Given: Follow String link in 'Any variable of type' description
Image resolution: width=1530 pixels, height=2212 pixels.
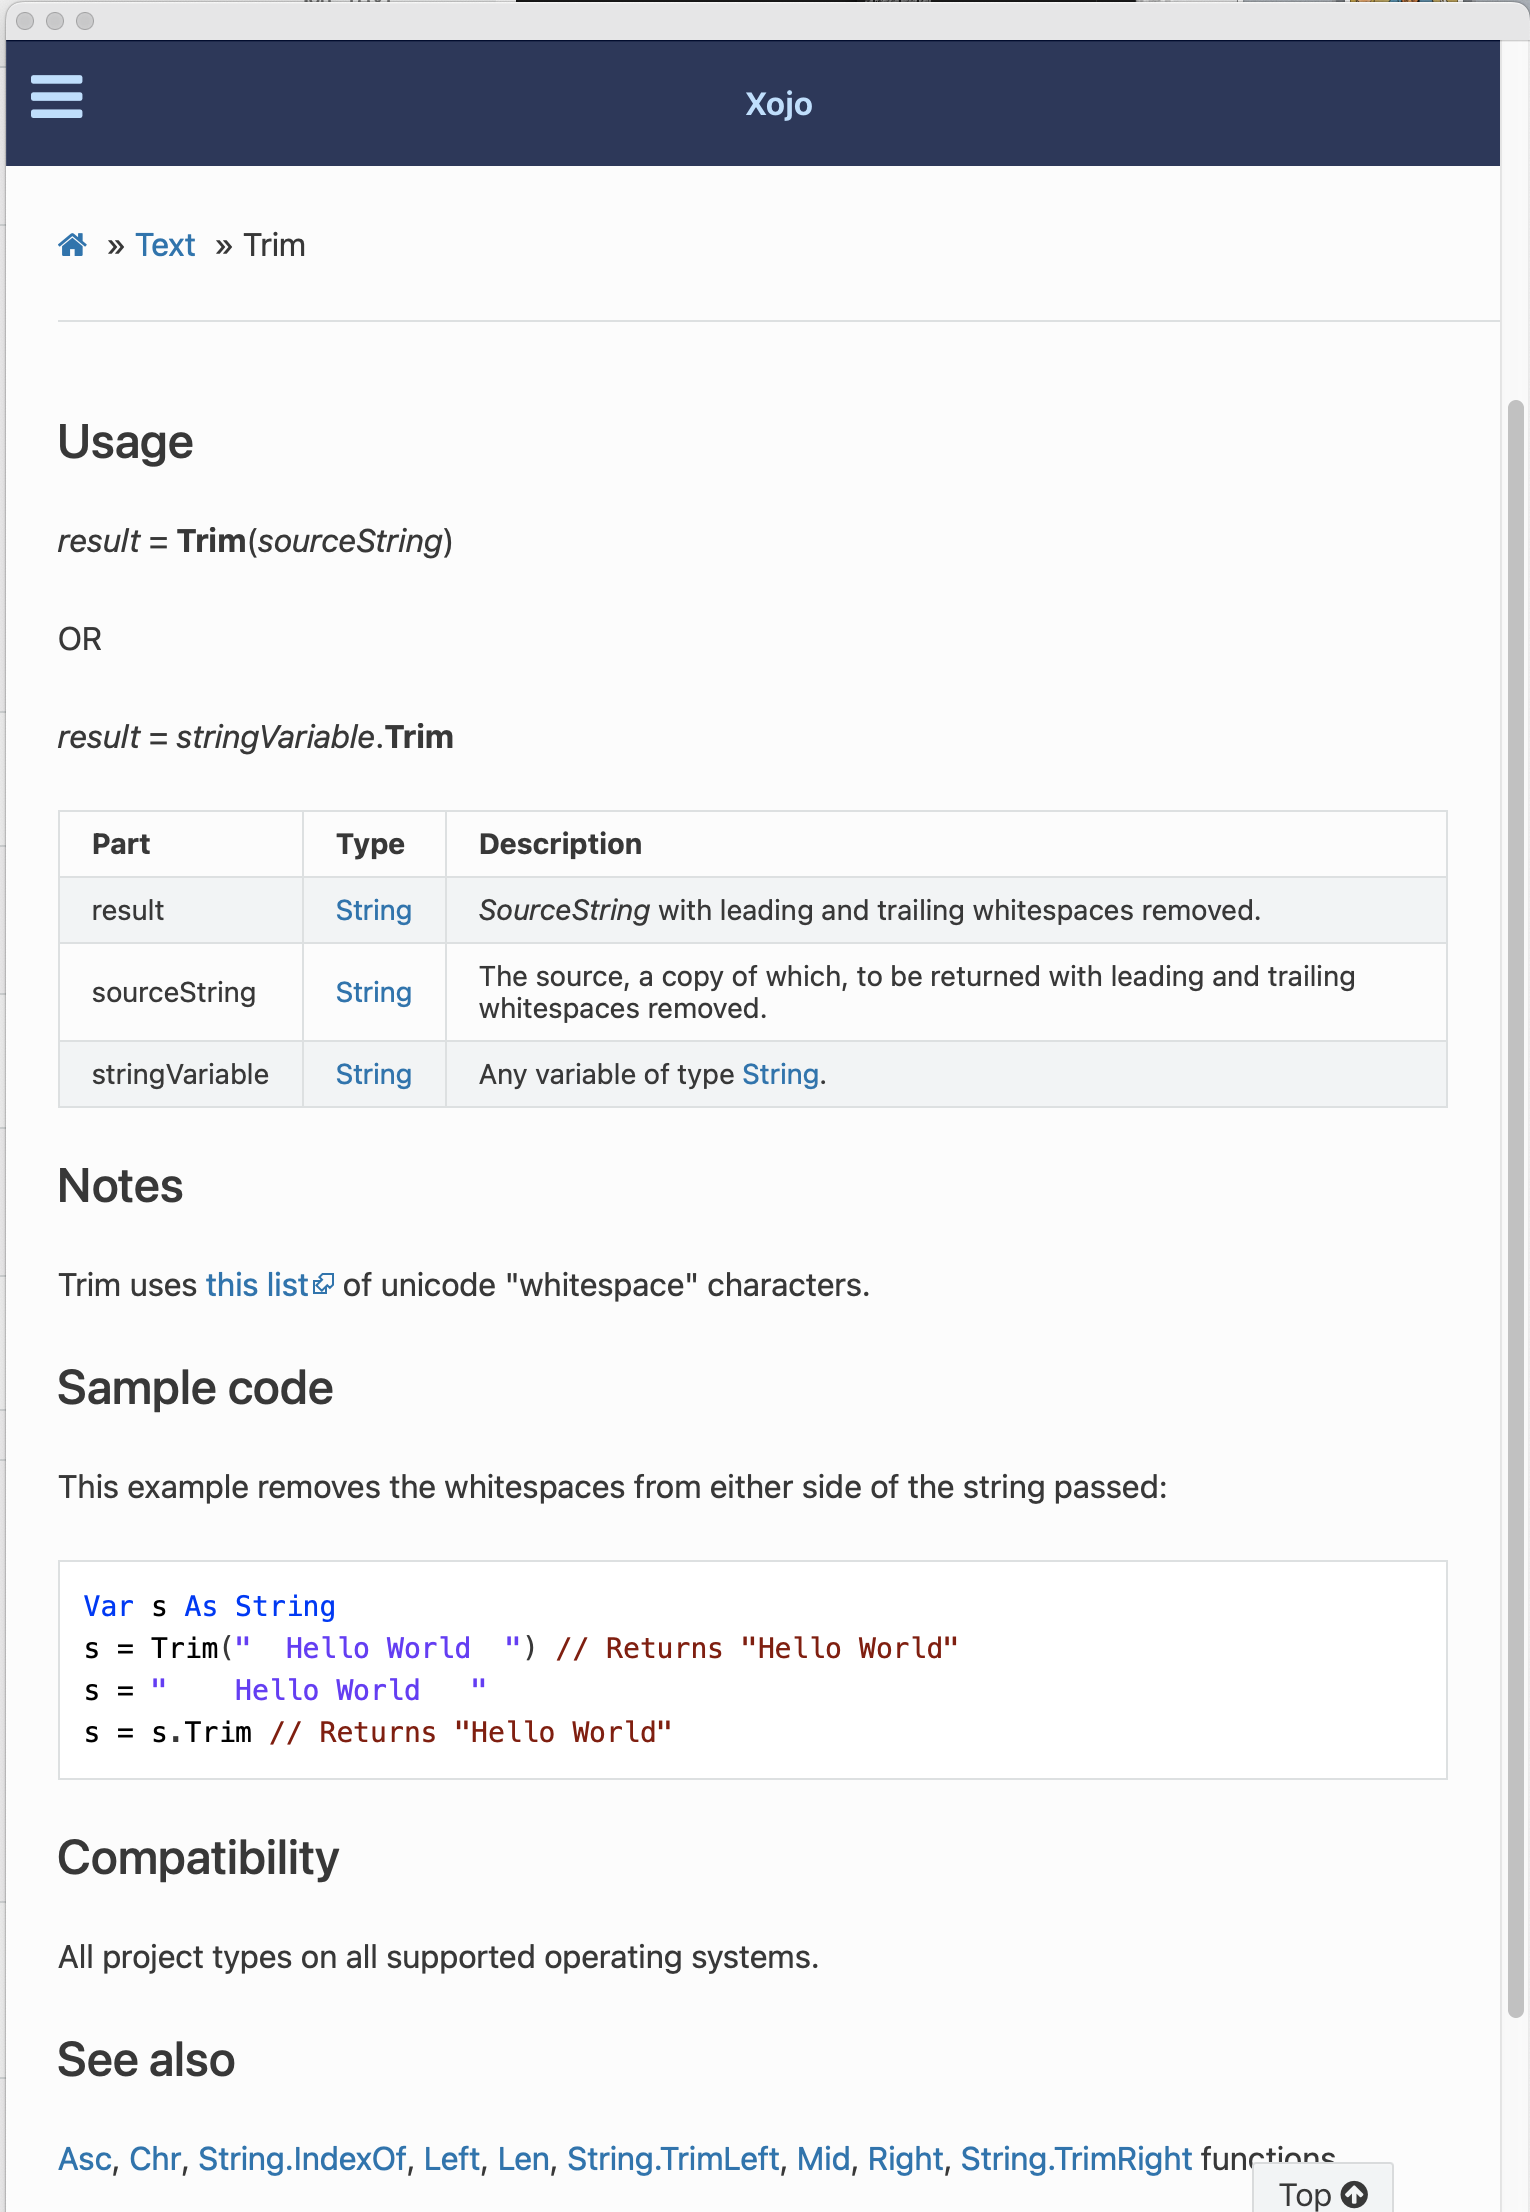Looking at the screenshot, I should pyautogui.click(x=780, y=1074).
